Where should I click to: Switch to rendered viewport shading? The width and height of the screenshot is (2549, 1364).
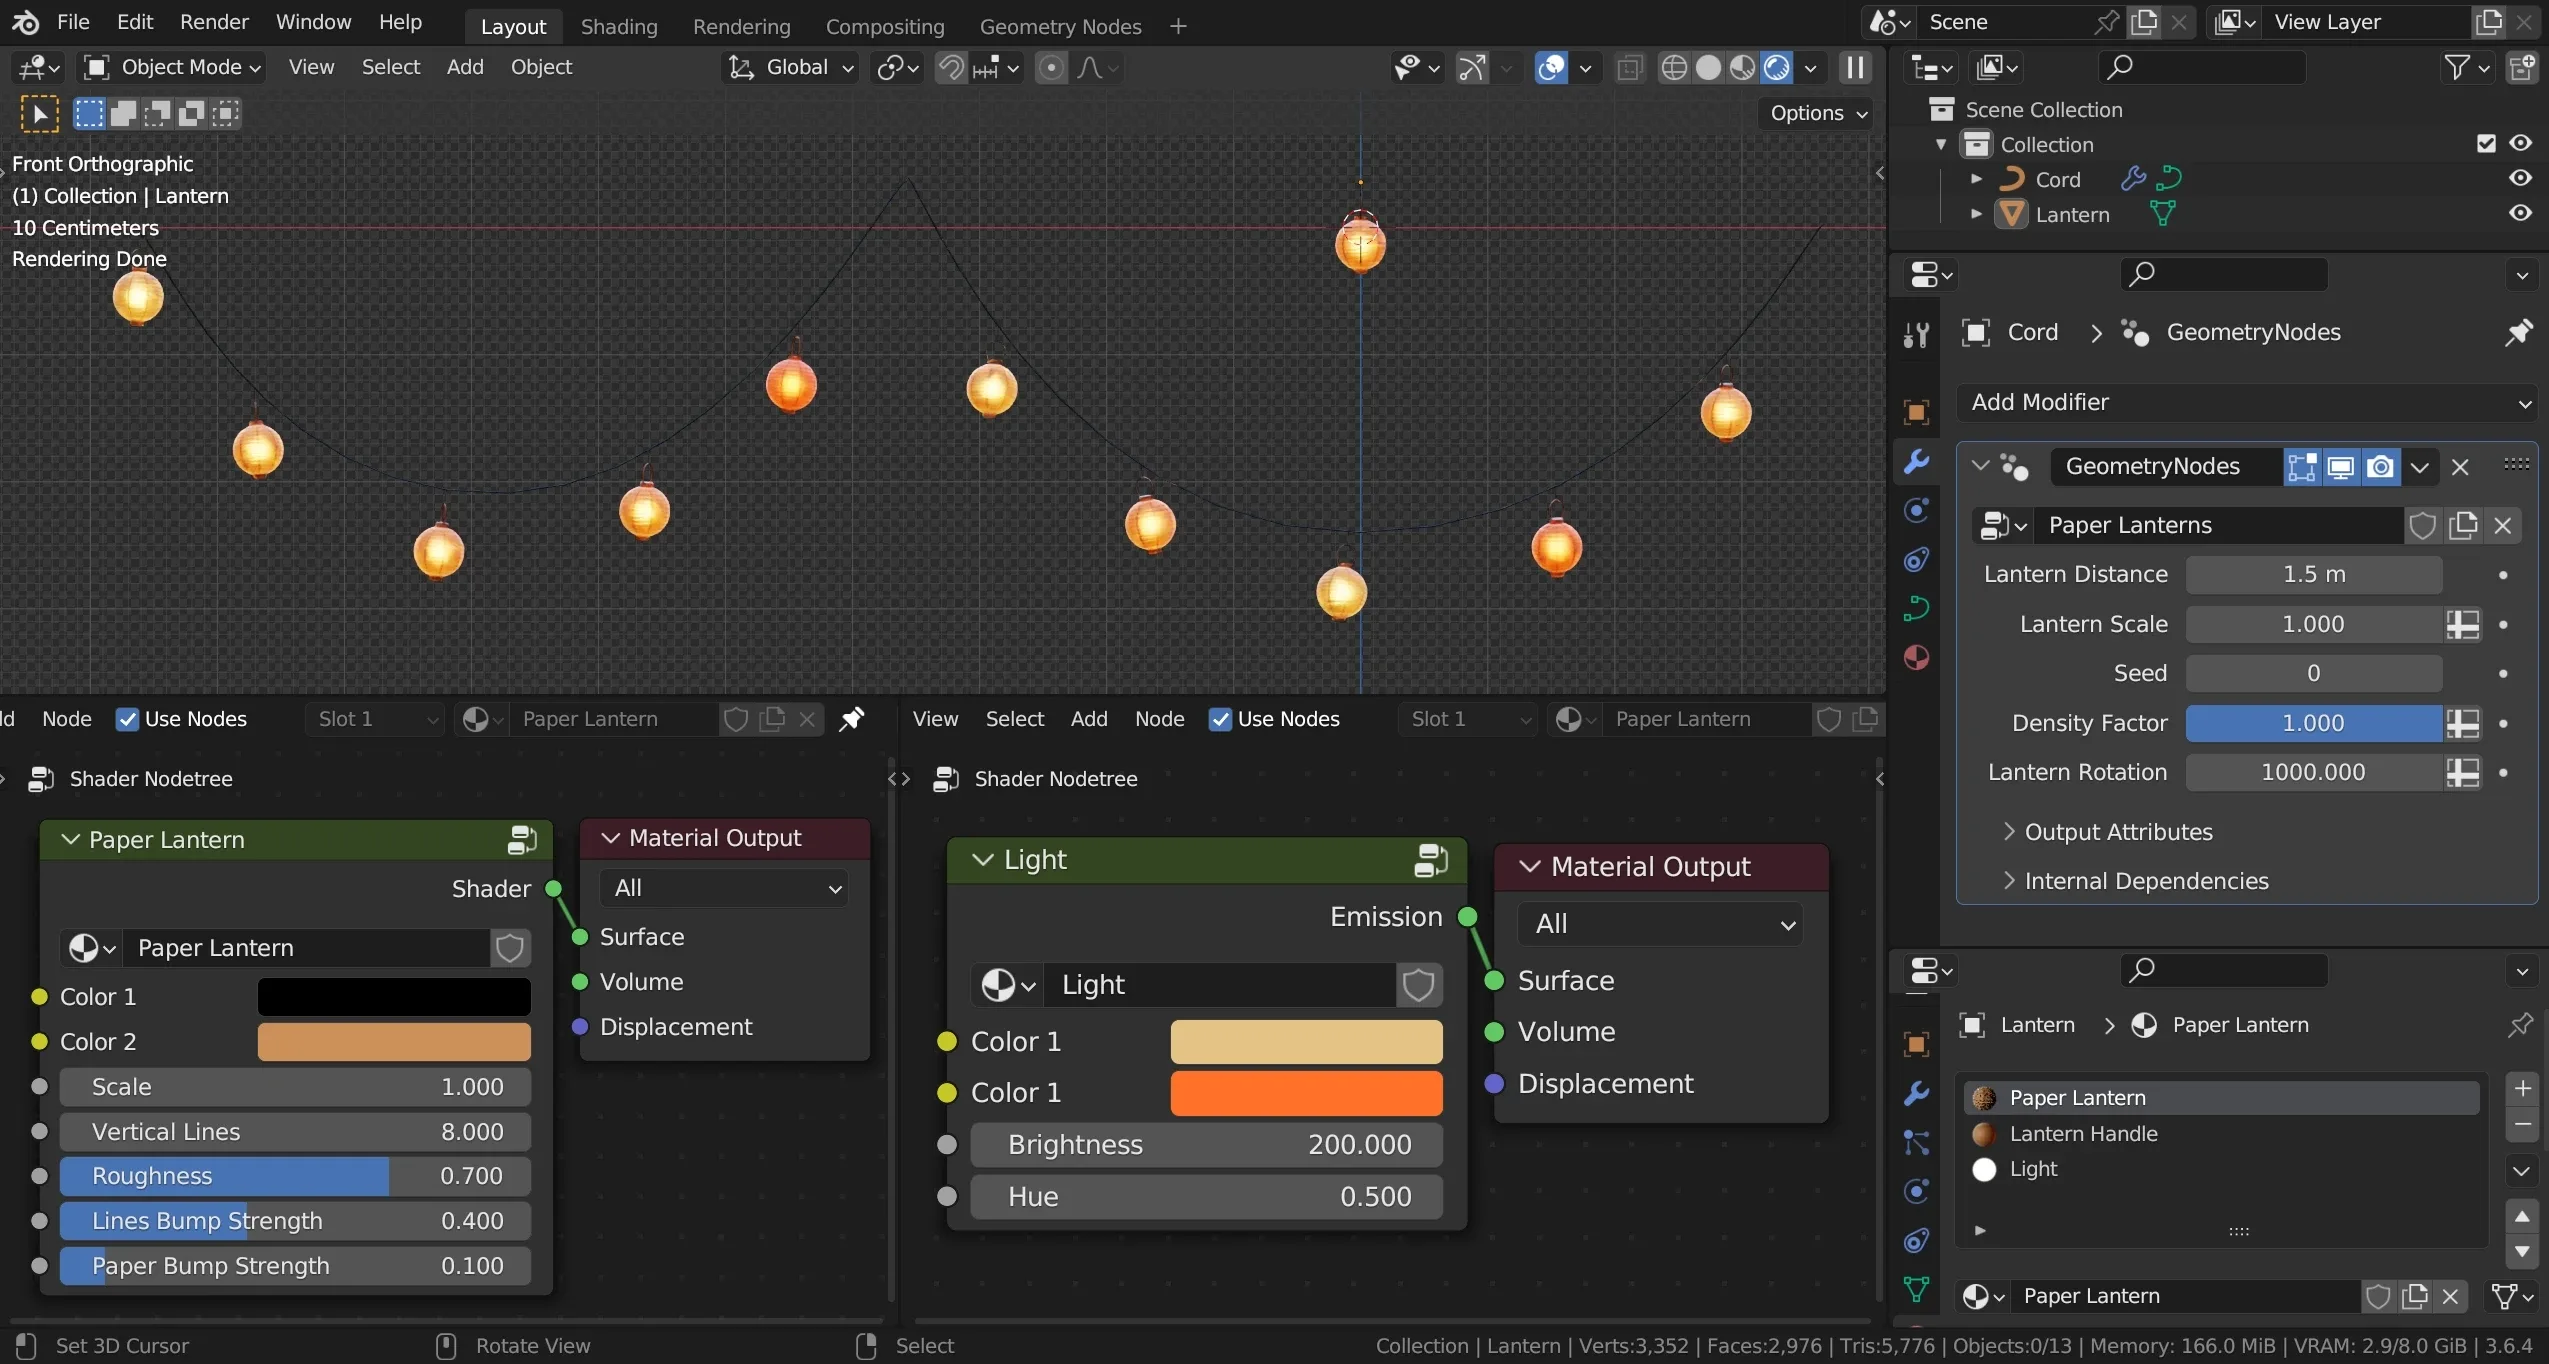coord(1777,67)
